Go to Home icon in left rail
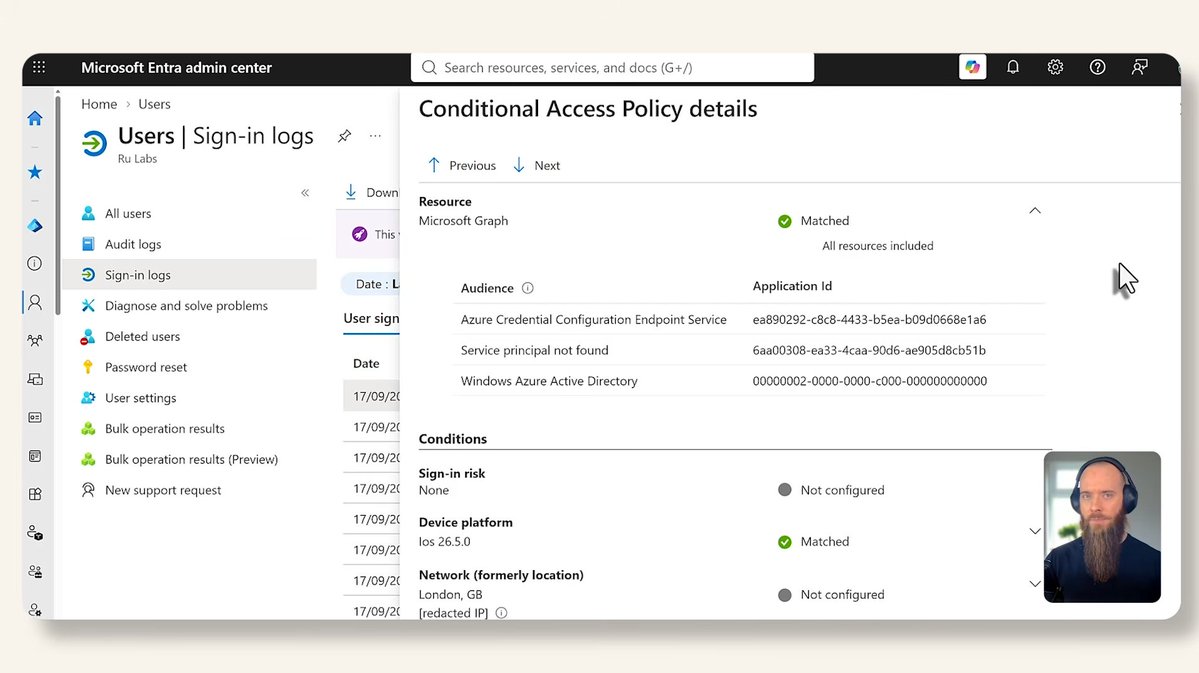The image size is (1199, 673). point(35,118)
